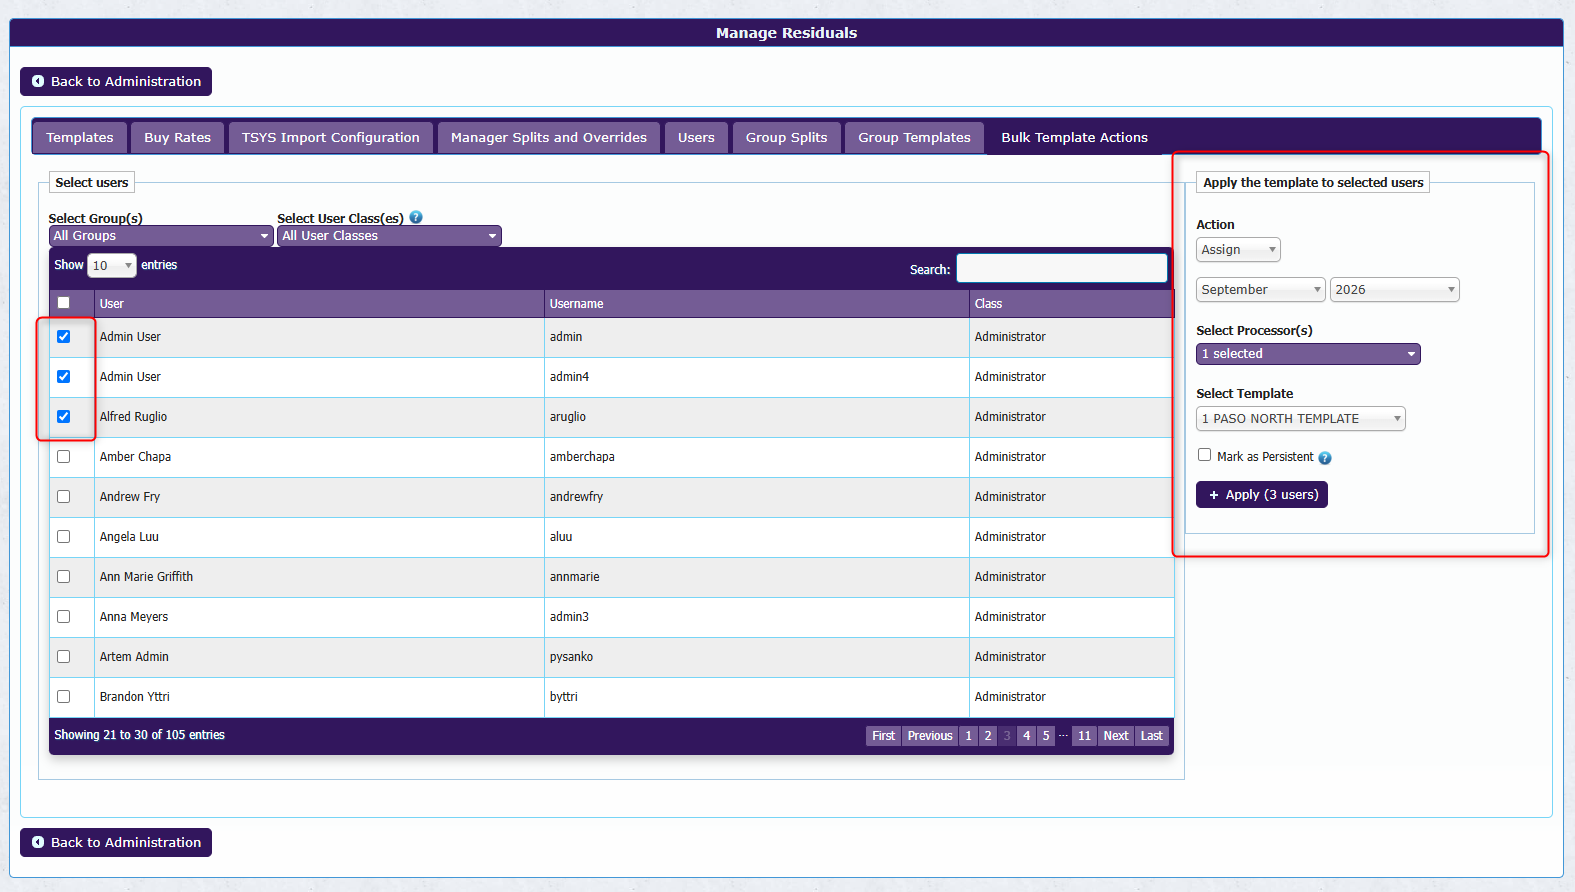
Task: Jump to the Last page
Action: 1152,736
